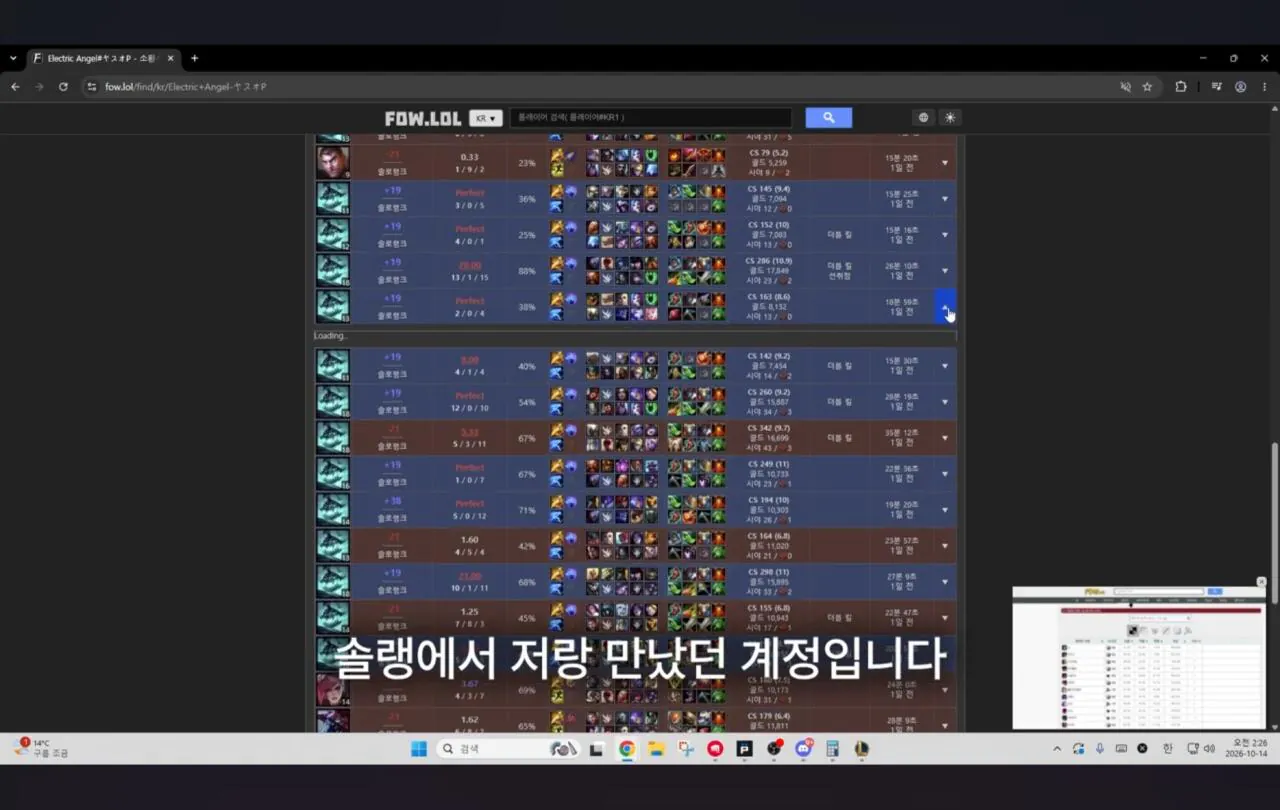
Task: Reload the page in browser
Action: [x=63, y=87]
